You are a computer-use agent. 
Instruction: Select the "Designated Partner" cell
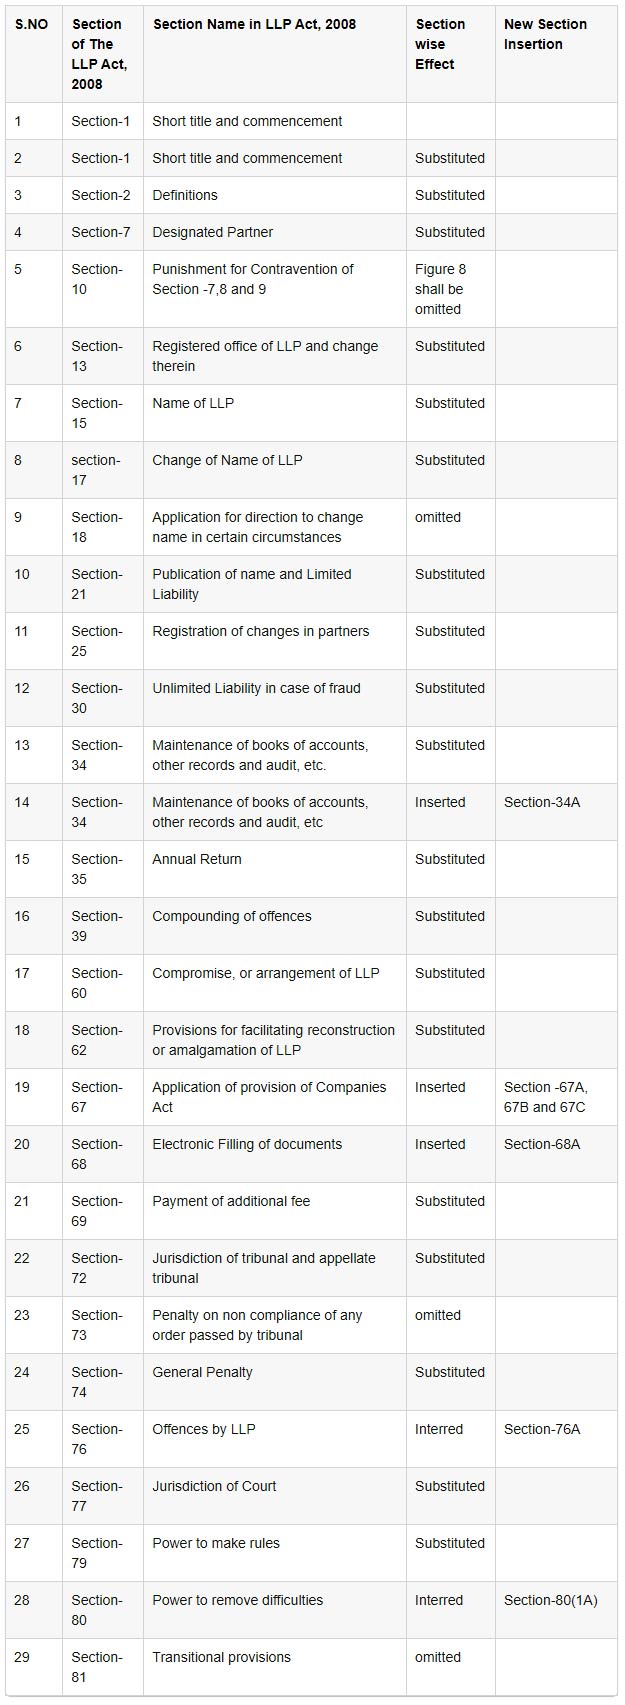212,232
